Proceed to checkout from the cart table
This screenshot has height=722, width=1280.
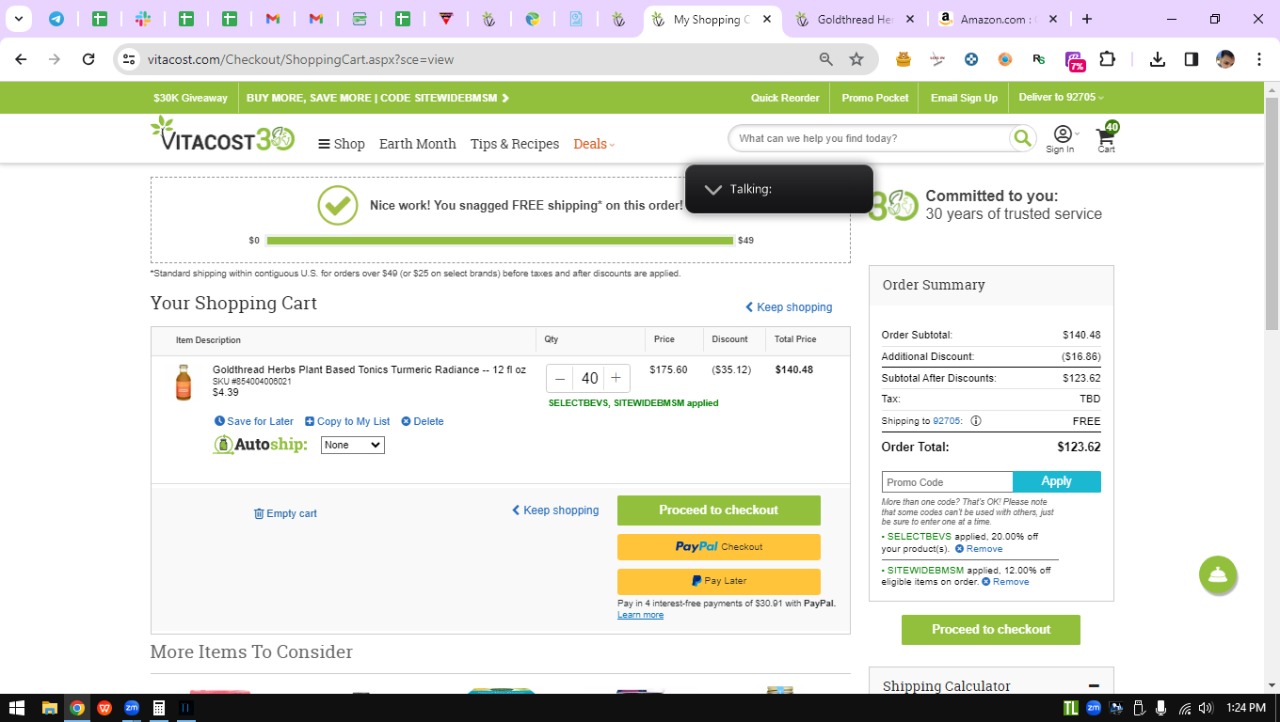719,510
